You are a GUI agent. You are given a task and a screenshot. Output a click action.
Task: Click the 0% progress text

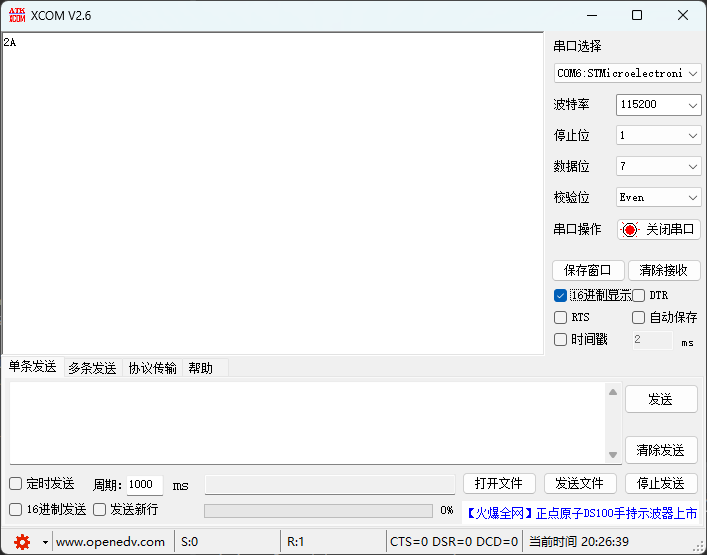(x=446, y=510)
